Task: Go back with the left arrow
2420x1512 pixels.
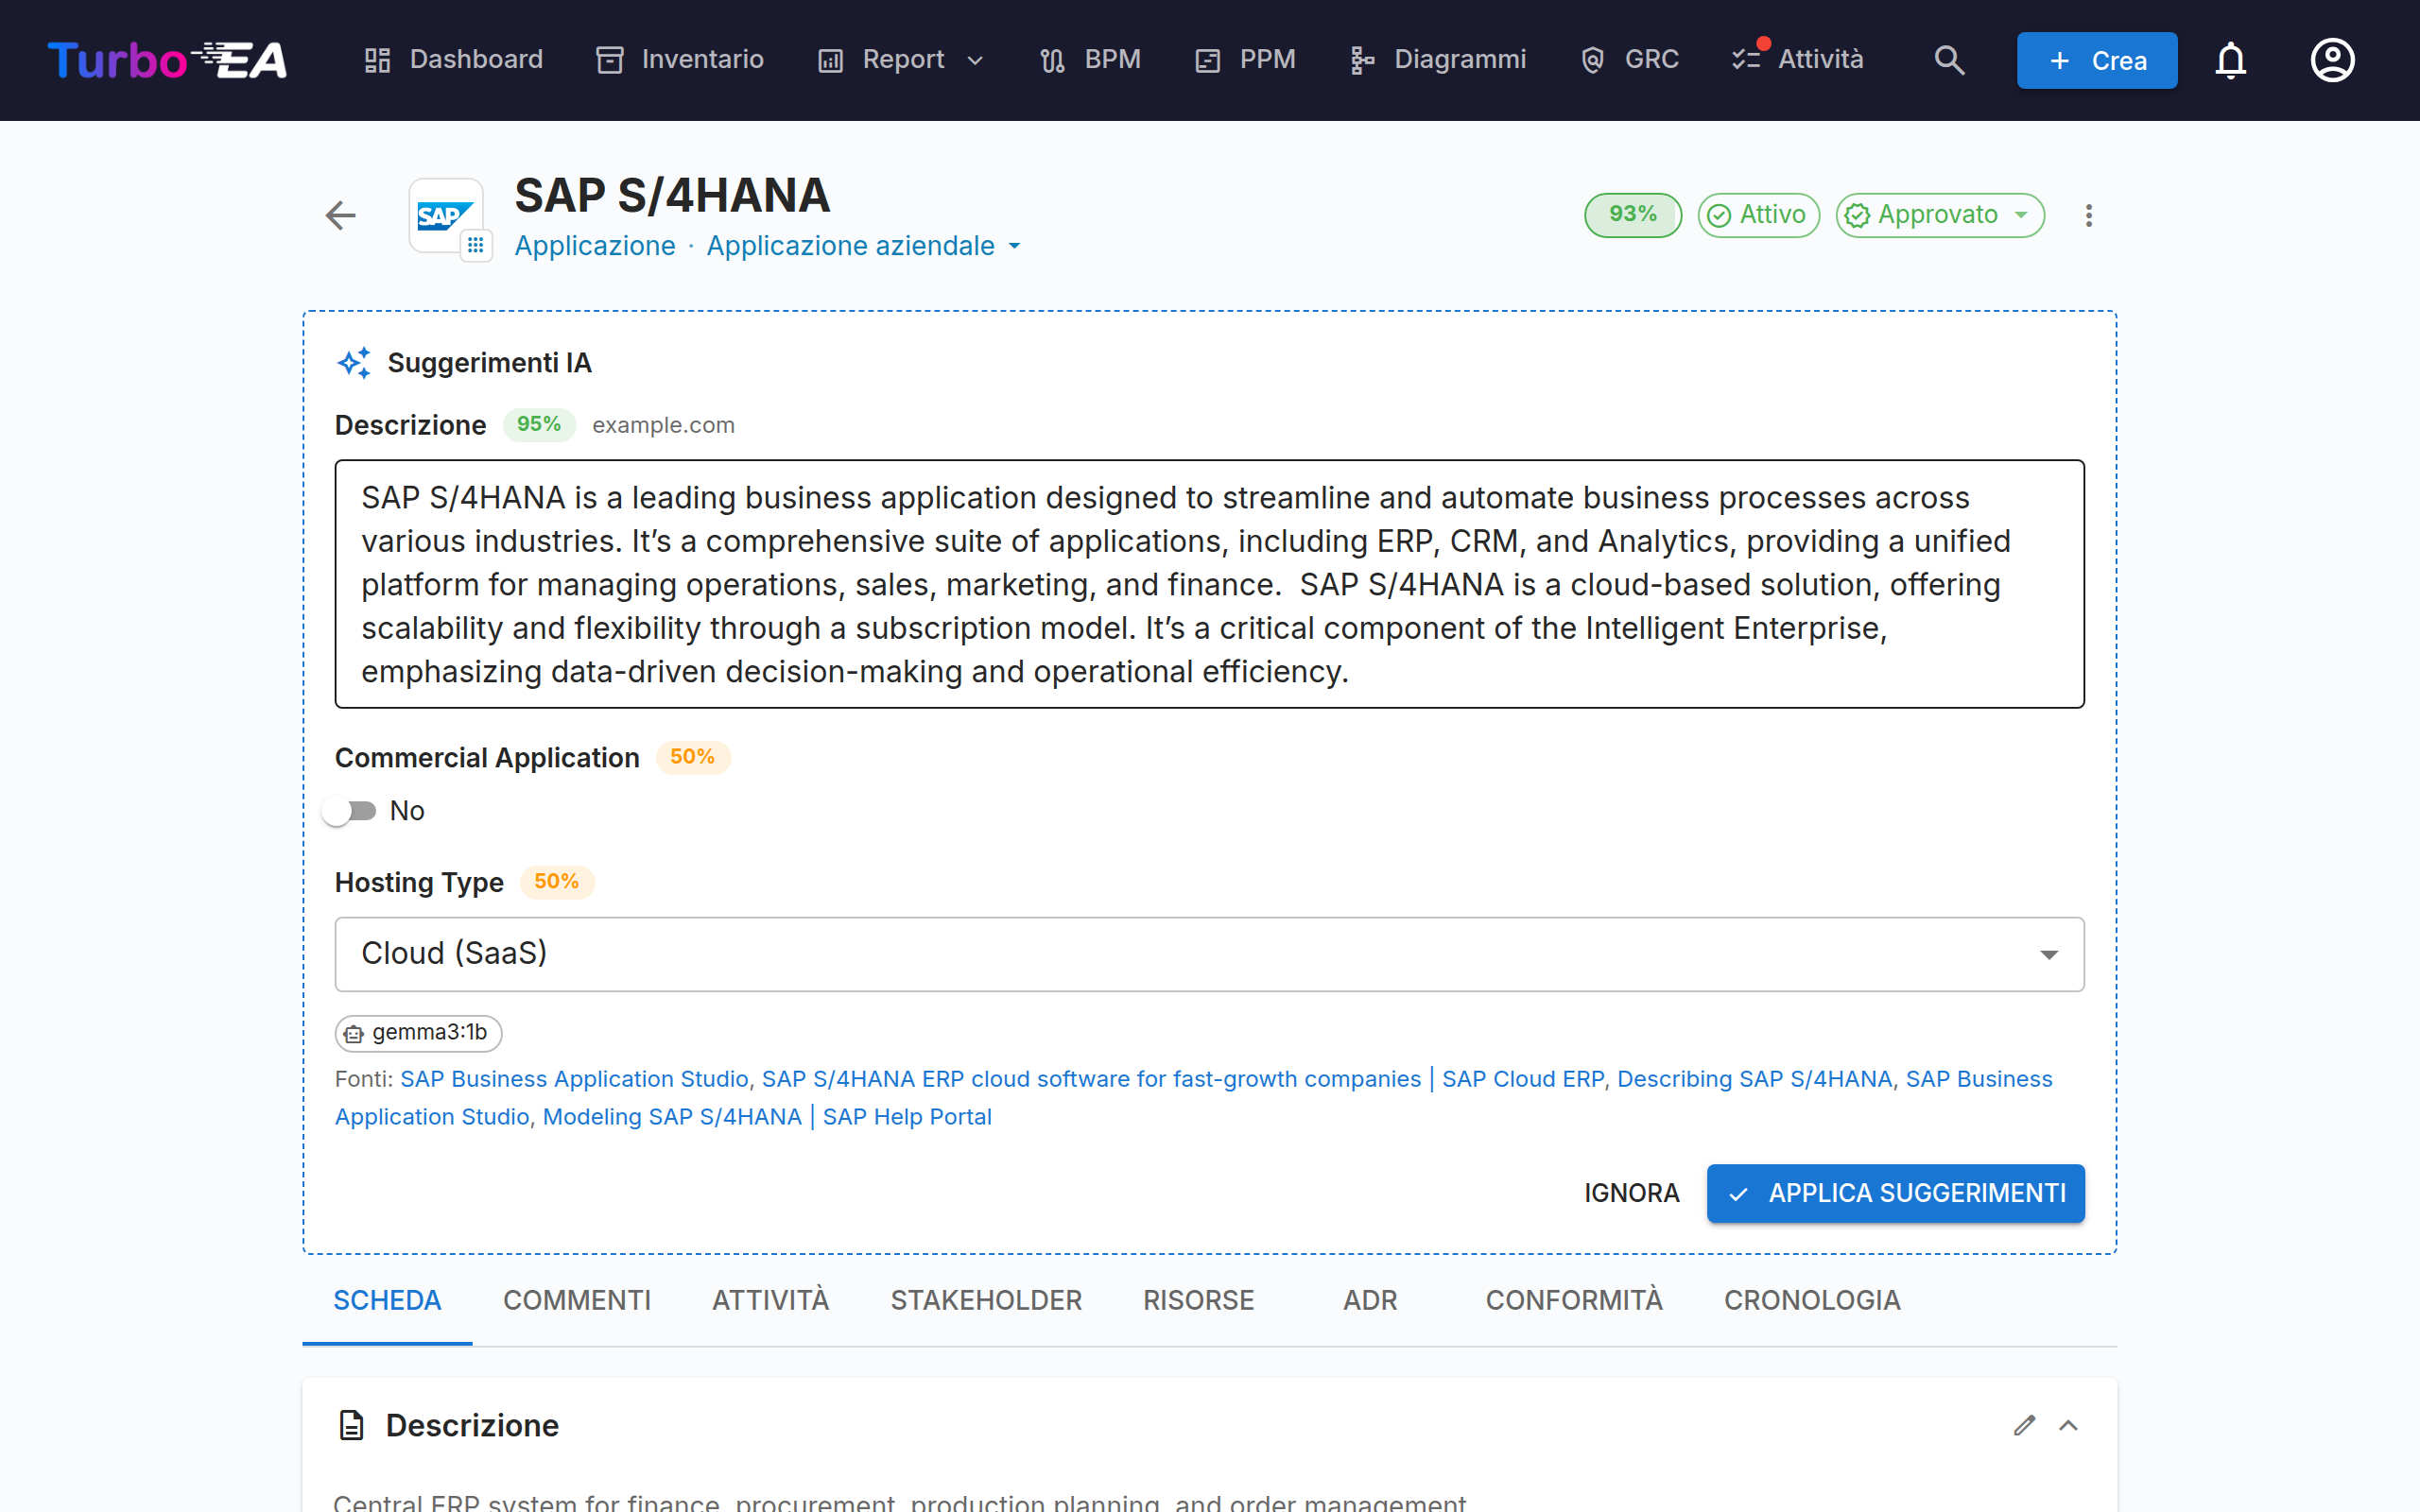Action: click(341, 215)
